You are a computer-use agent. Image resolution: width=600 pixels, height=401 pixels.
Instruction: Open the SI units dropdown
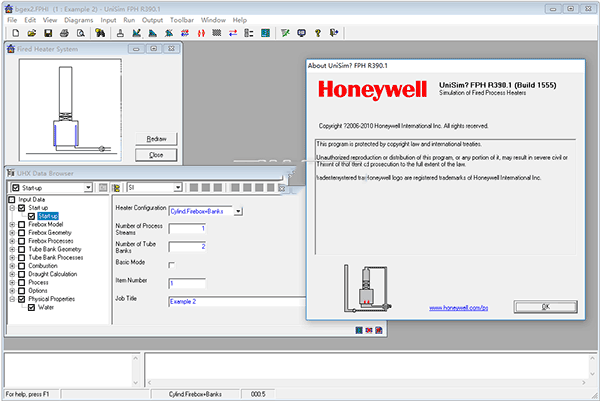click(x=178, y=187)
